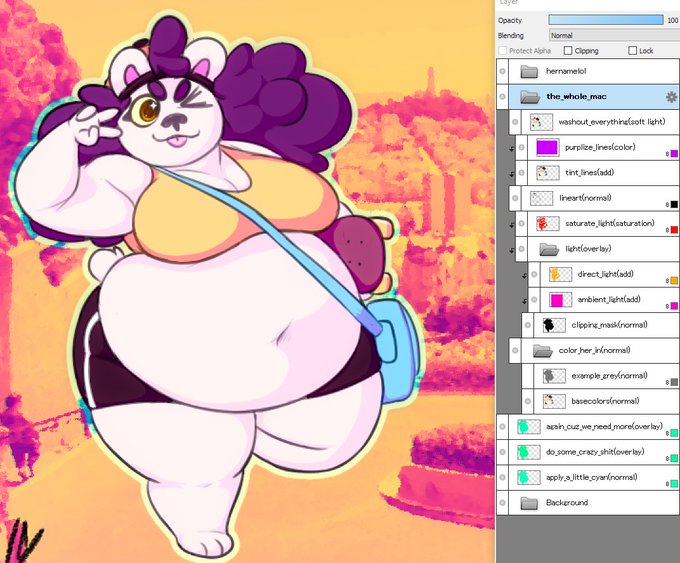680x563 pixels.
Task: Select the ambient_light(add) layer thumbnail
Action: 560,300
